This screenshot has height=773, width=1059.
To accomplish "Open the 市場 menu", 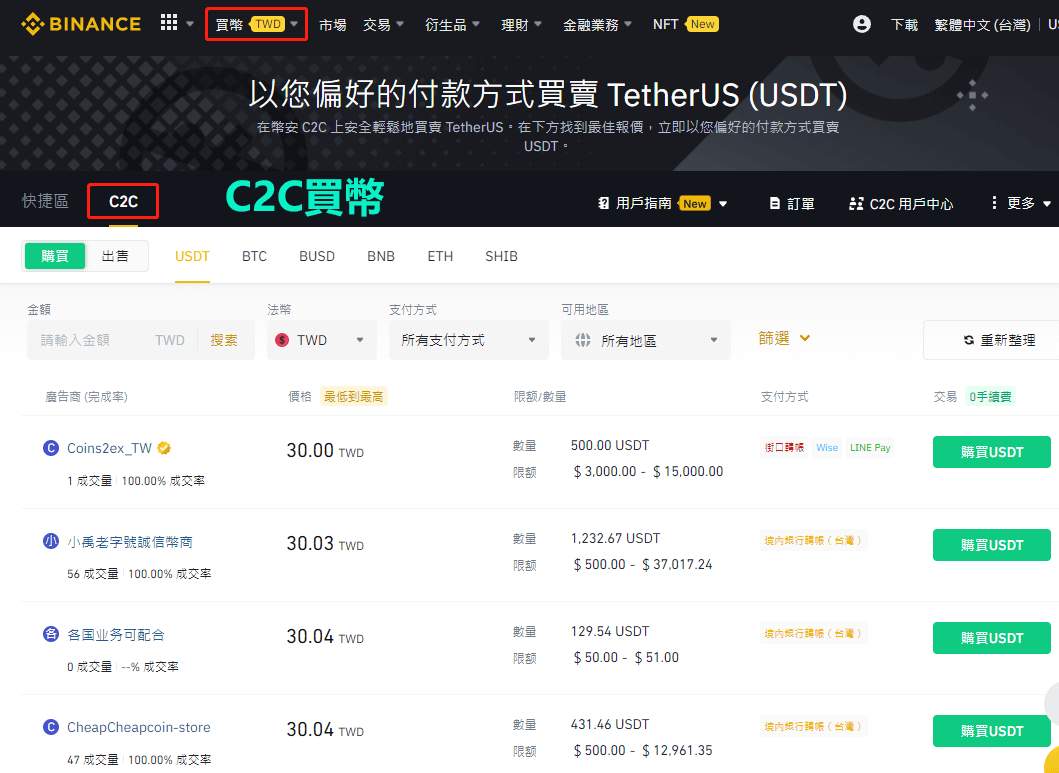I will coord(332,23).
